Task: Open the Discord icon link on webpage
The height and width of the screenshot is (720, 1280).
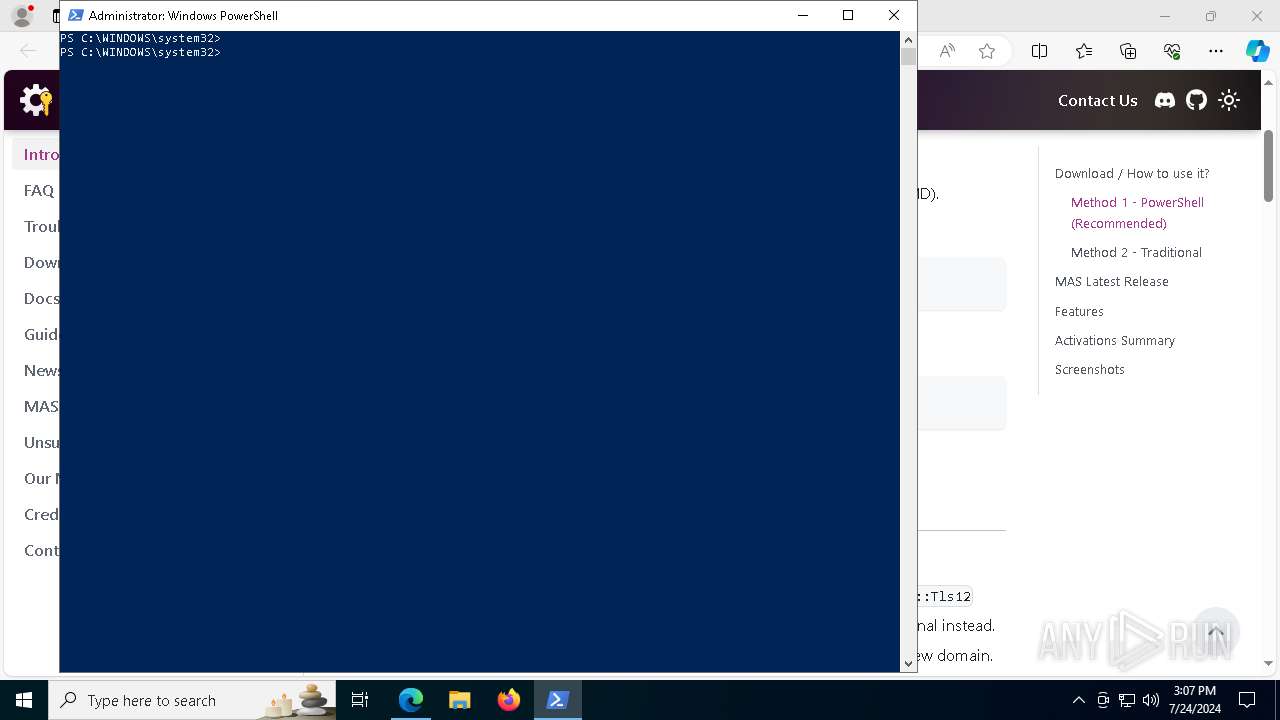Action: tap(1165, 100)
